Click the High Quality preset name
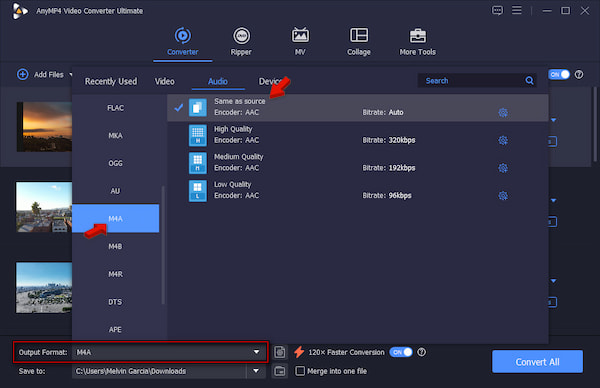The width and height of the screenshot is (600, 388). point(233,129)
